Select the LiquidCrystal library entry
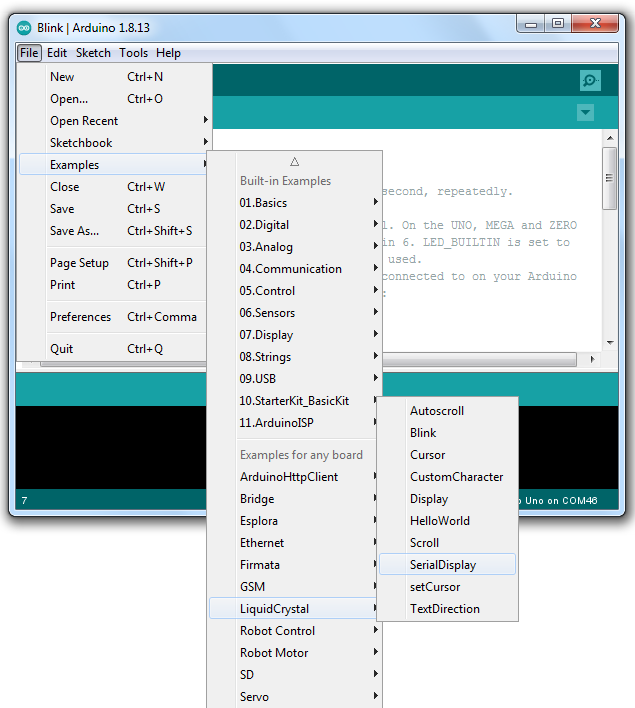The image size is (635, 708). coord(294,609)
